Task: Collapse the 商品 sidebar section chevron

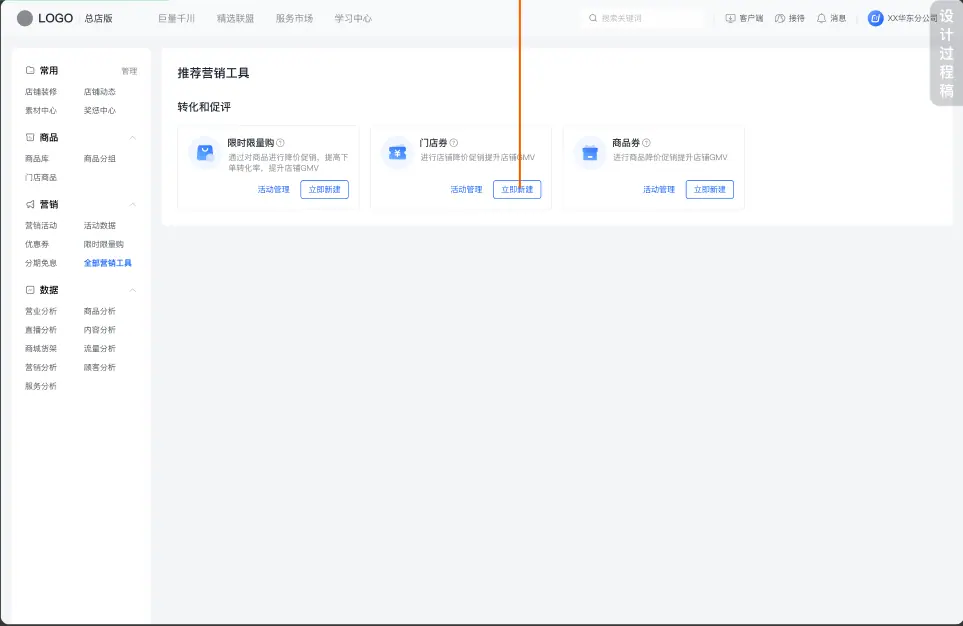Action: coord(132,138)
